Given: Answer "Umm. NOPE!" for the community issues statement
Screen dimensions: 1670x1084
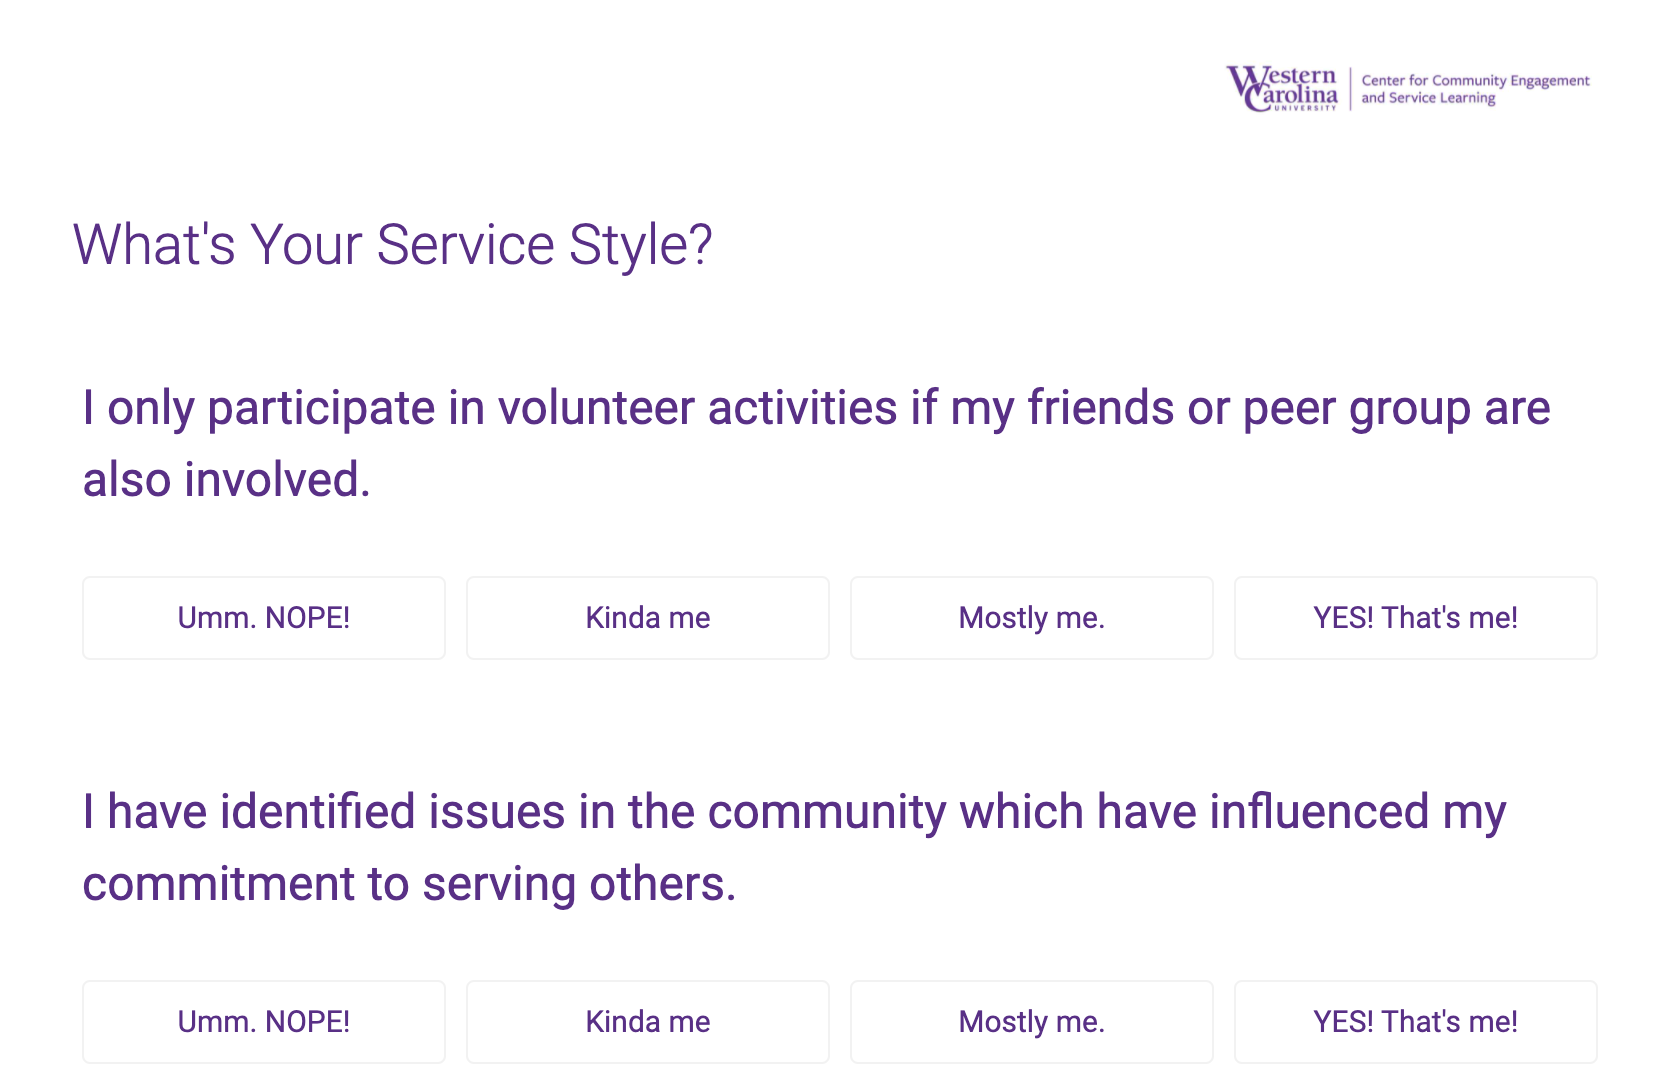Looking at the screenshot, I should click(264, 1022).
